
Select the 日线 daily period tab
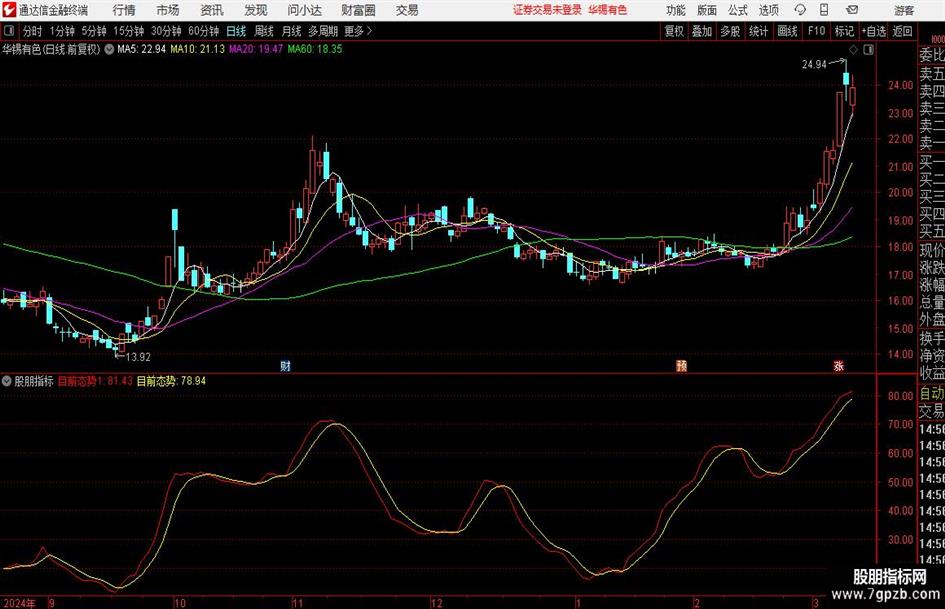[236, 31]
